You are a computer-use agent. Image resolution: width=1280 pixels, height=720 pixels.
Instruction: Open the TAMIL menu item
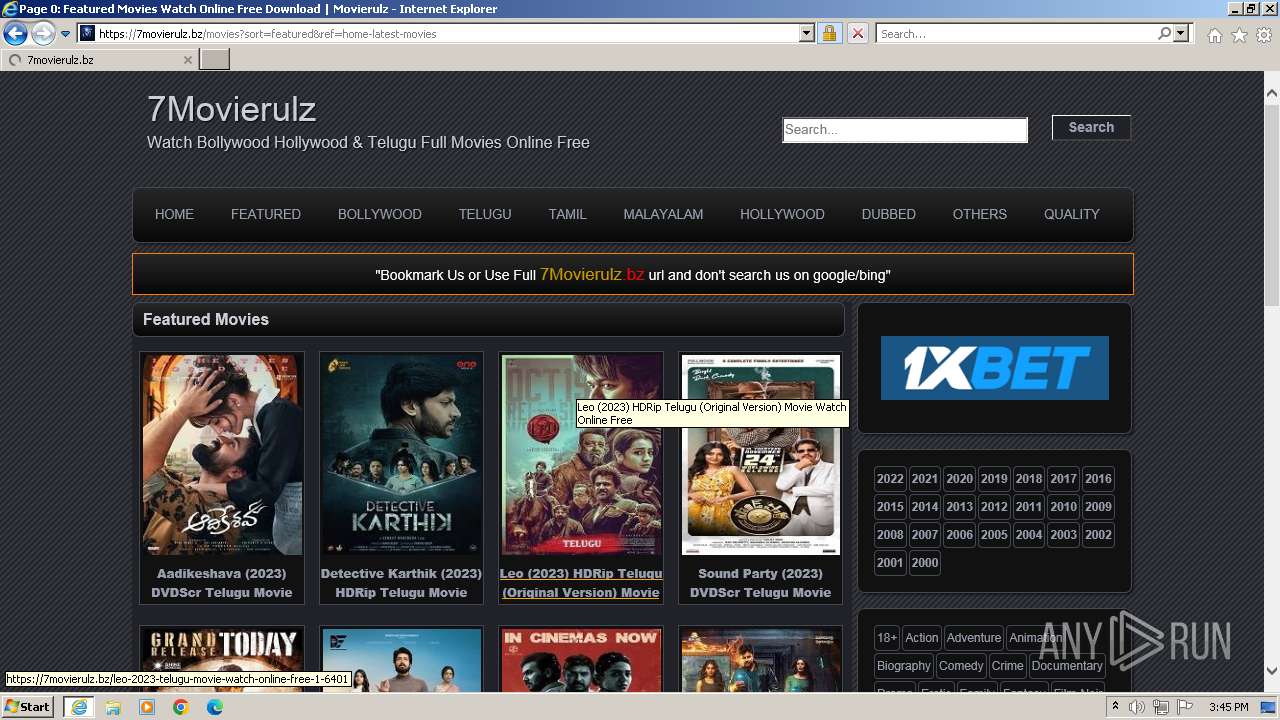coord(567,214)
